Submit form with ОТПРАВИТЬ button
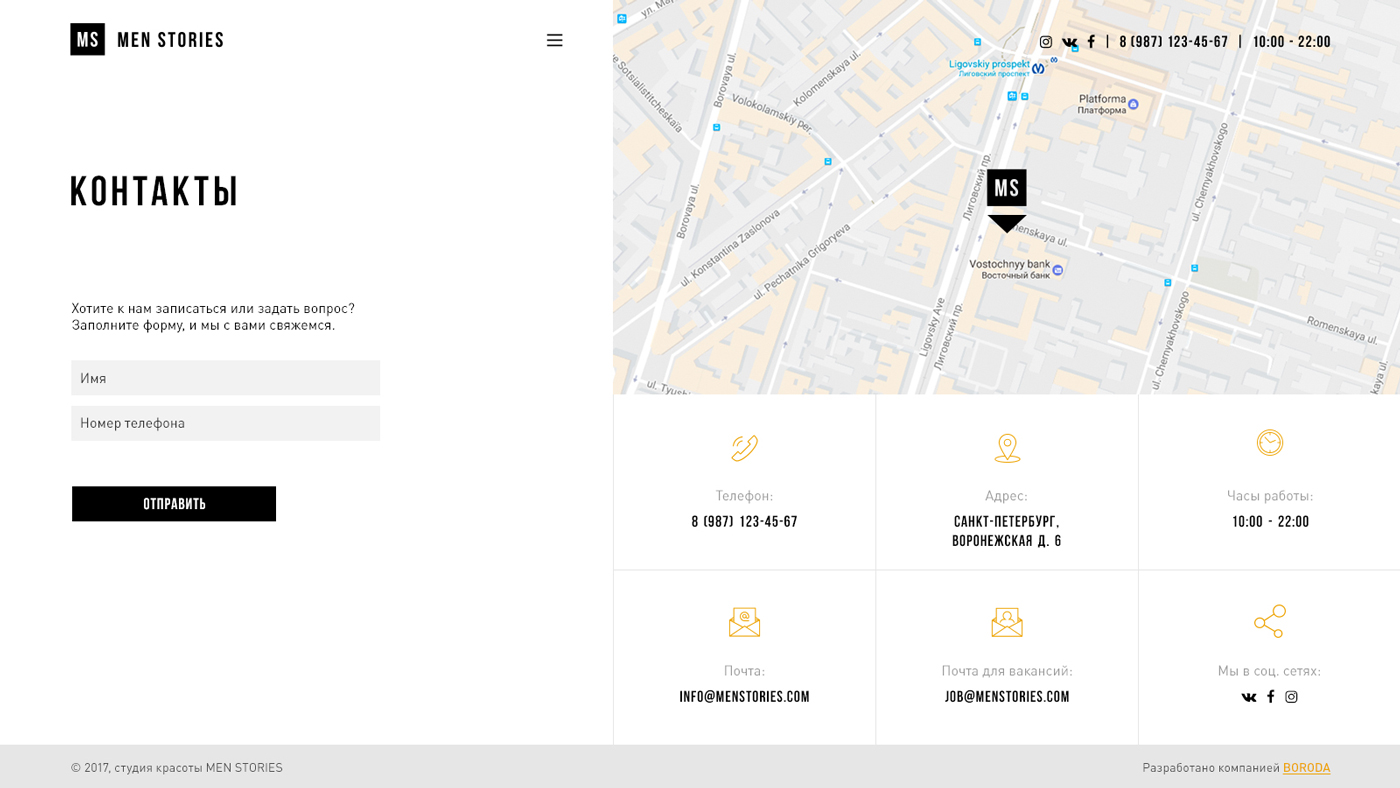The image size is (1400, 788). (174, 504)
